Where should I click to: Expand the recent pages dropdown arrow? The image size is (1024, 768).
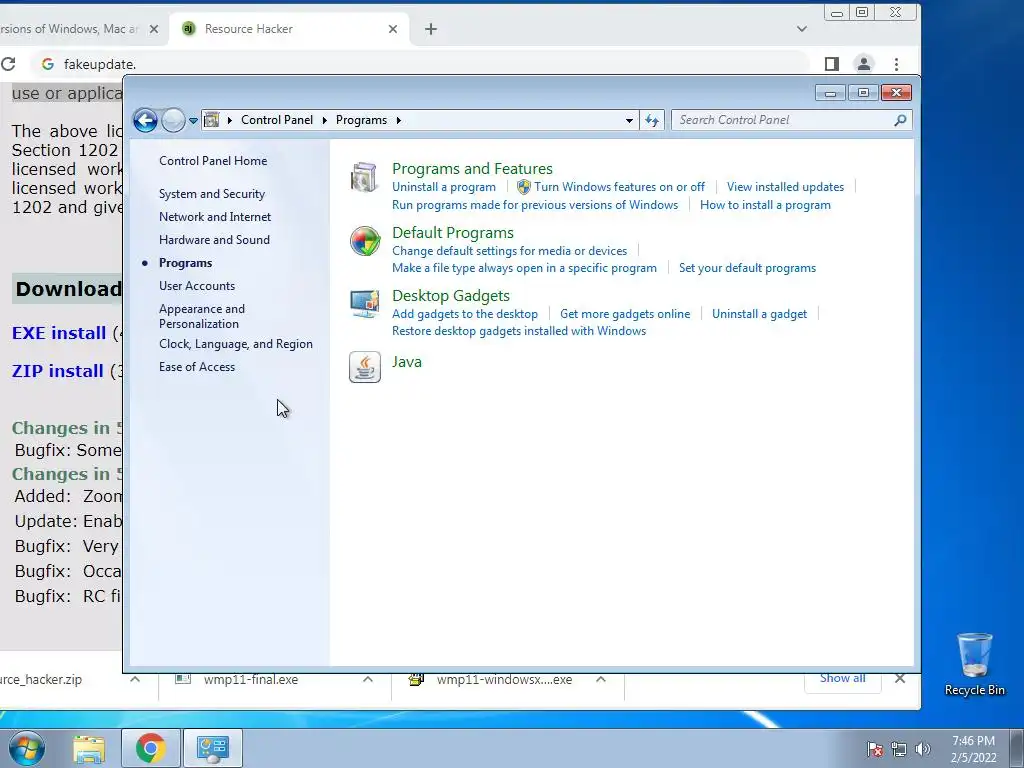click(193, 121)
